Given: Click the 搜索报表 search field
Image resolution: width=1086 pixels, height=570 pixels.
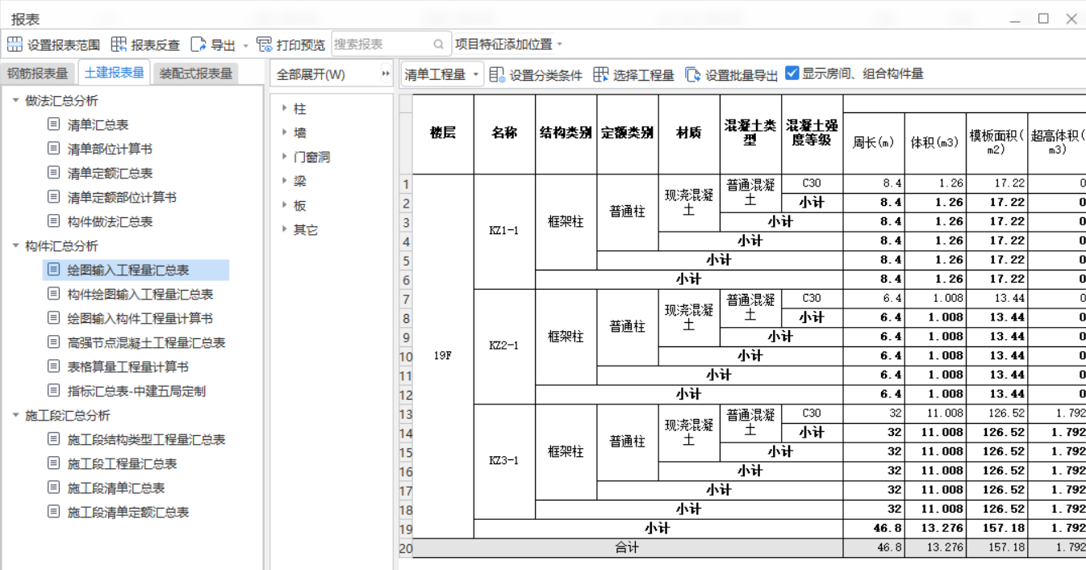Looking at the screenshot, I should pos(380,45).
